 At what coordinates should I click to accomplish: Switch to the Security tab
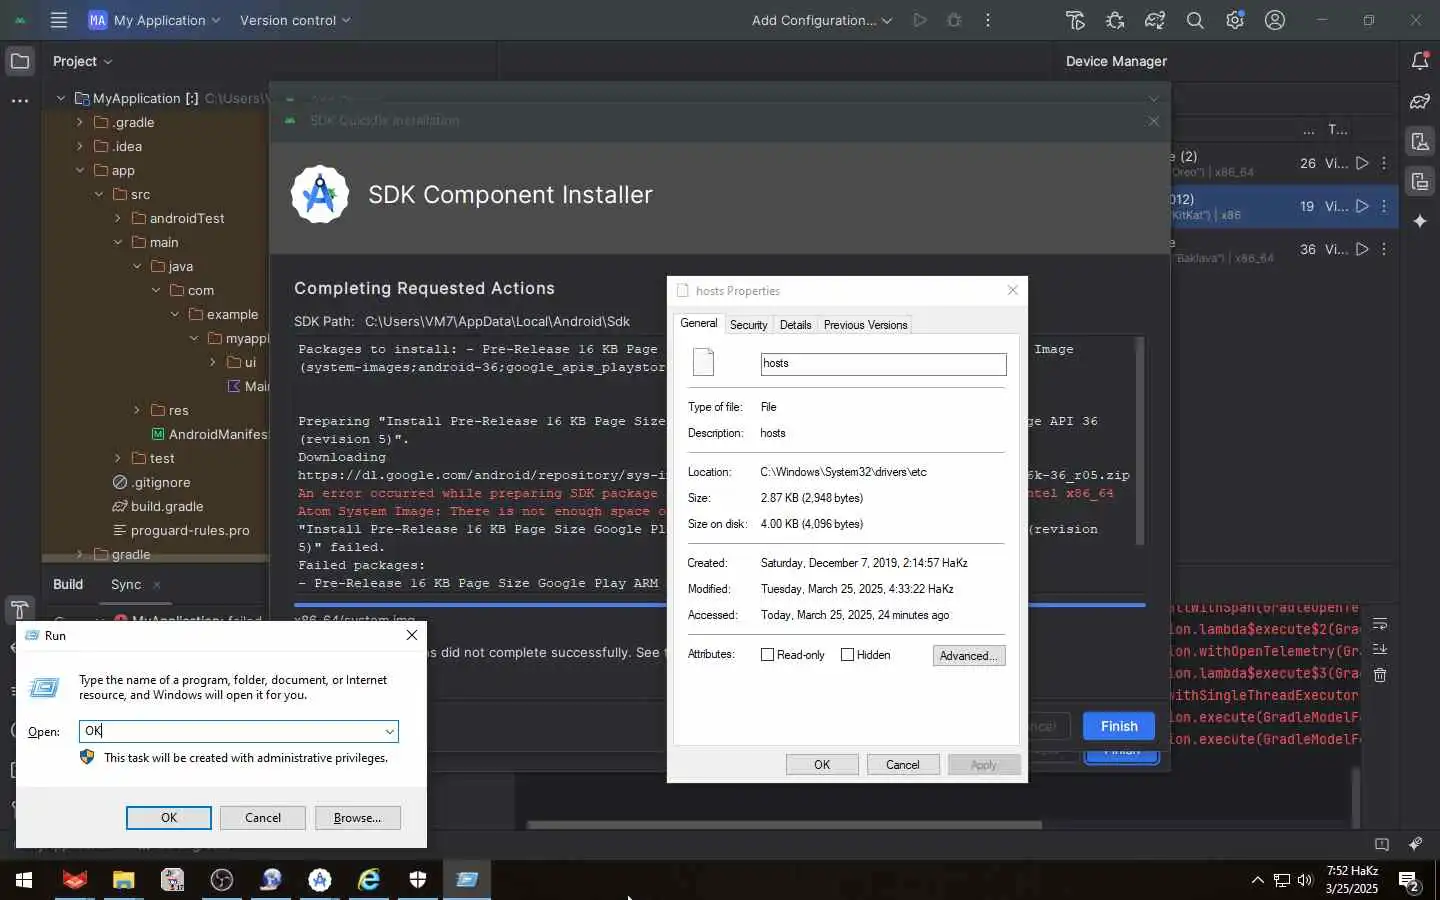[x=748, y=325]
